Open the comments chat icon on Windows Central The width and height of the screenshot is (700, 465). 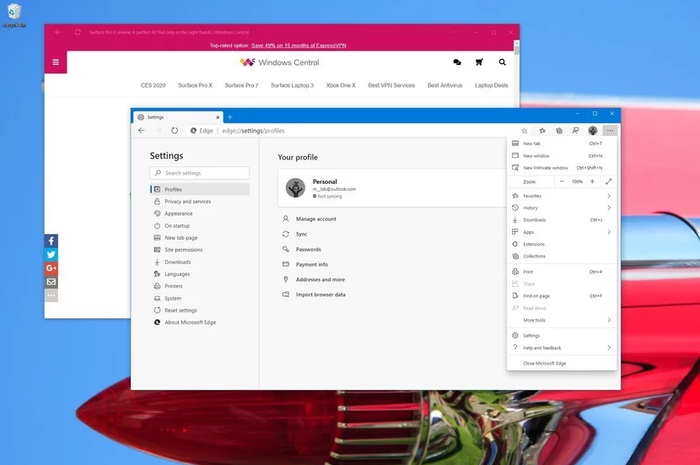[457, 62]
